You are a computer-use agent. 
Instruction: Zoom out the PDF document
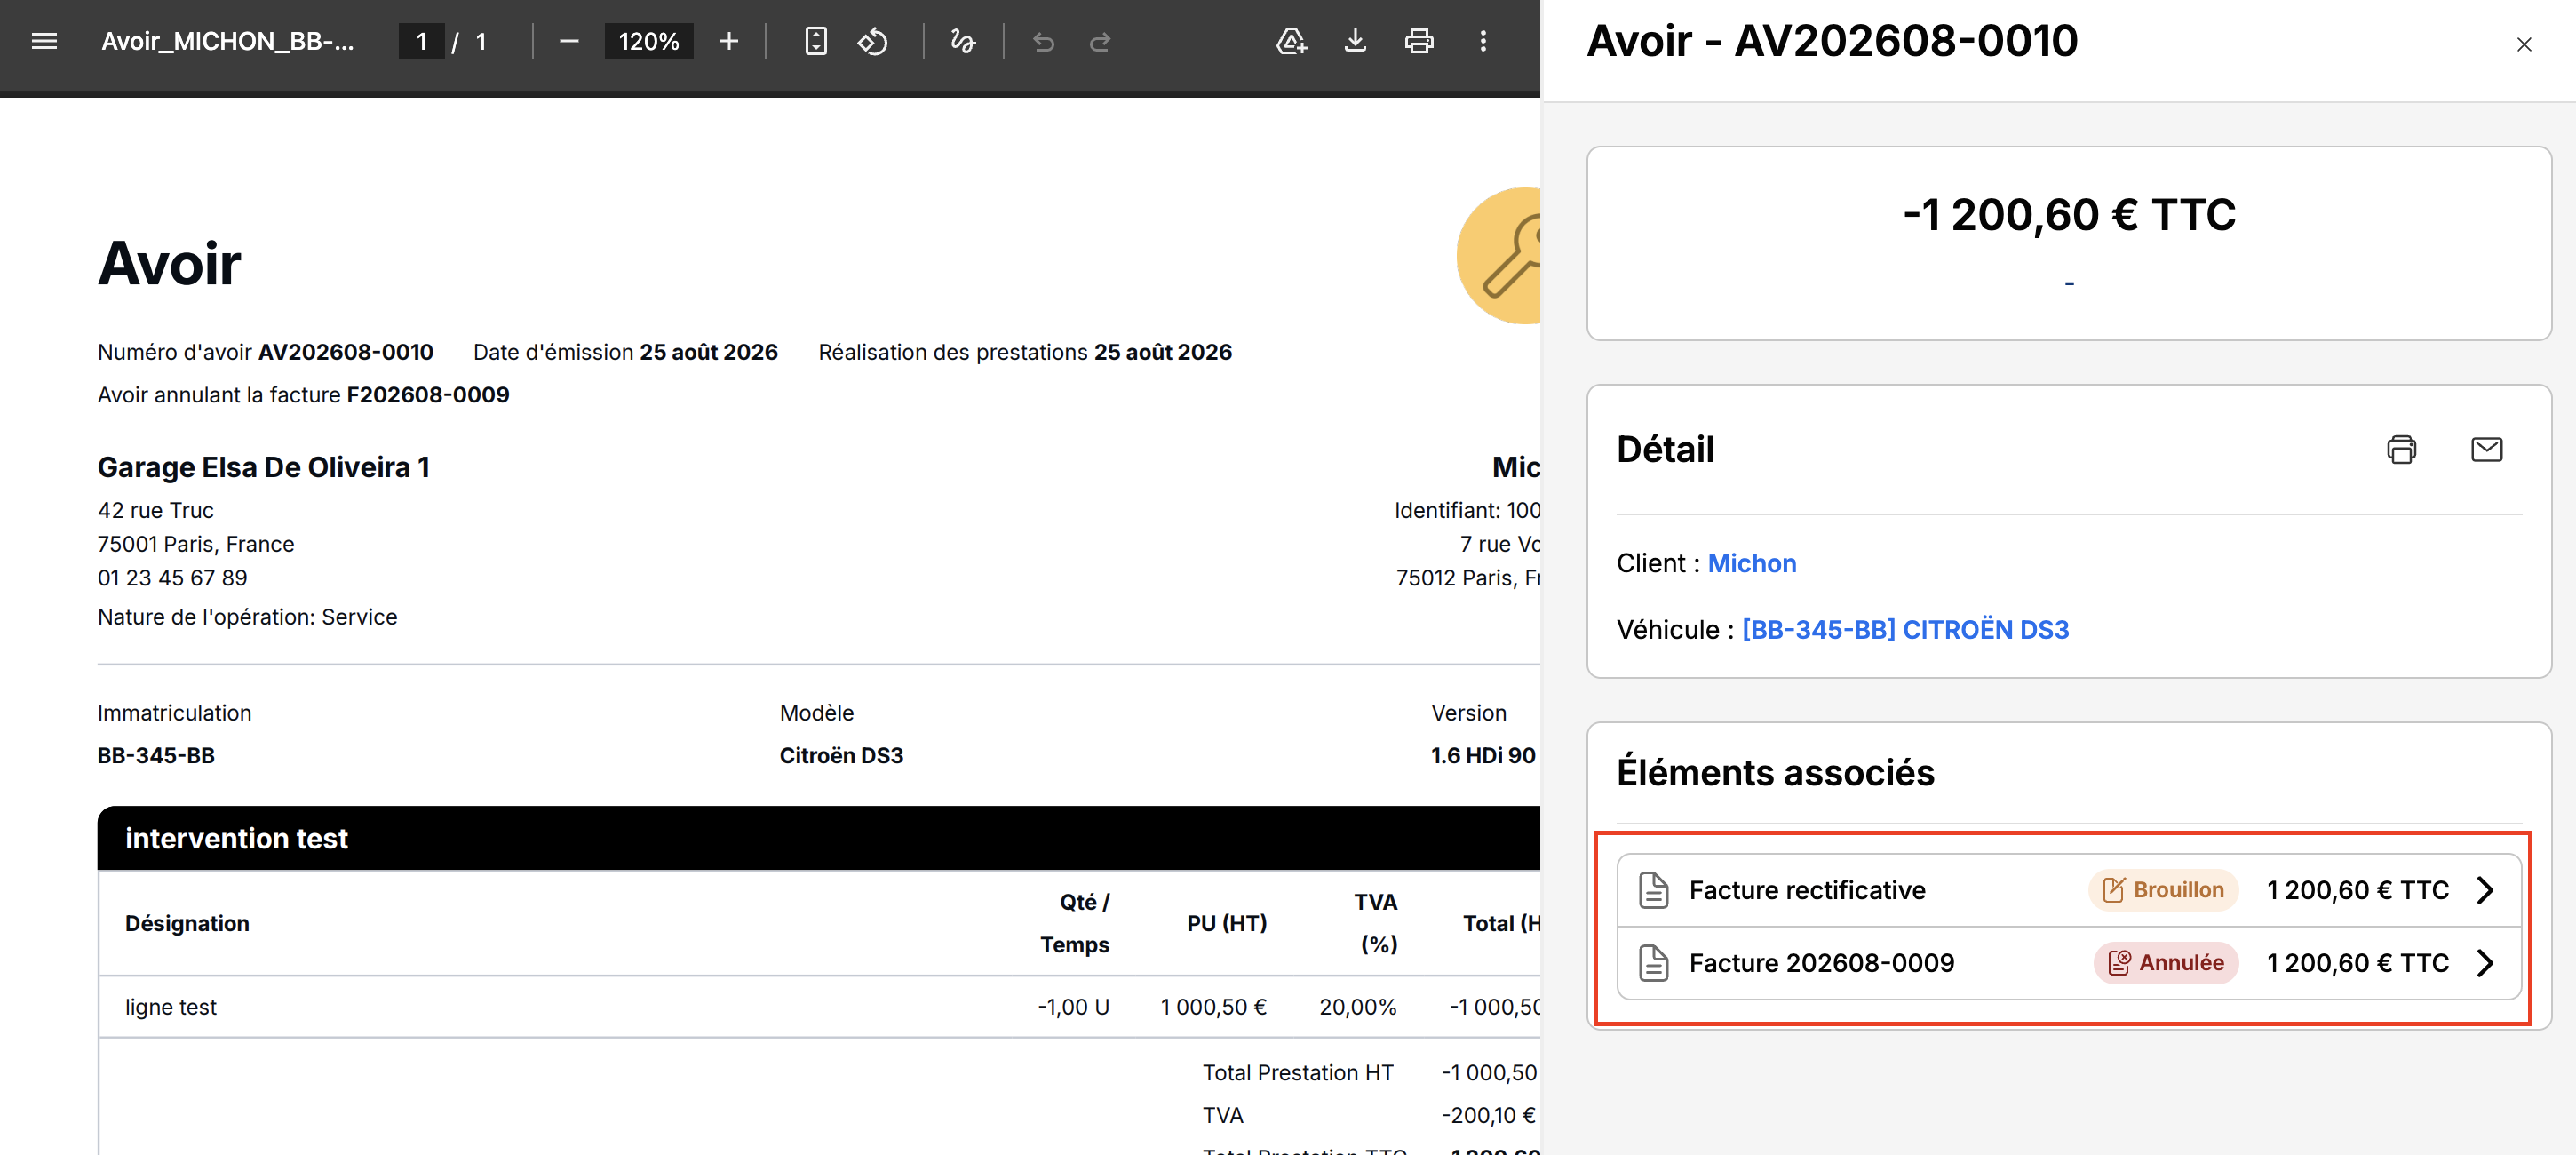569,41
